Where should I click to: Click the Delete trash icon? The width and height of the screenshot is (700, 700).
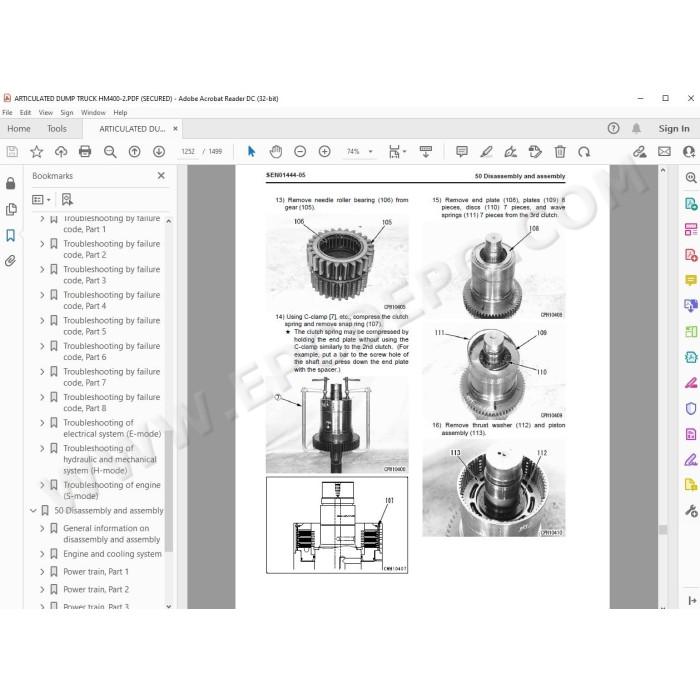click(x=560, y=152)
